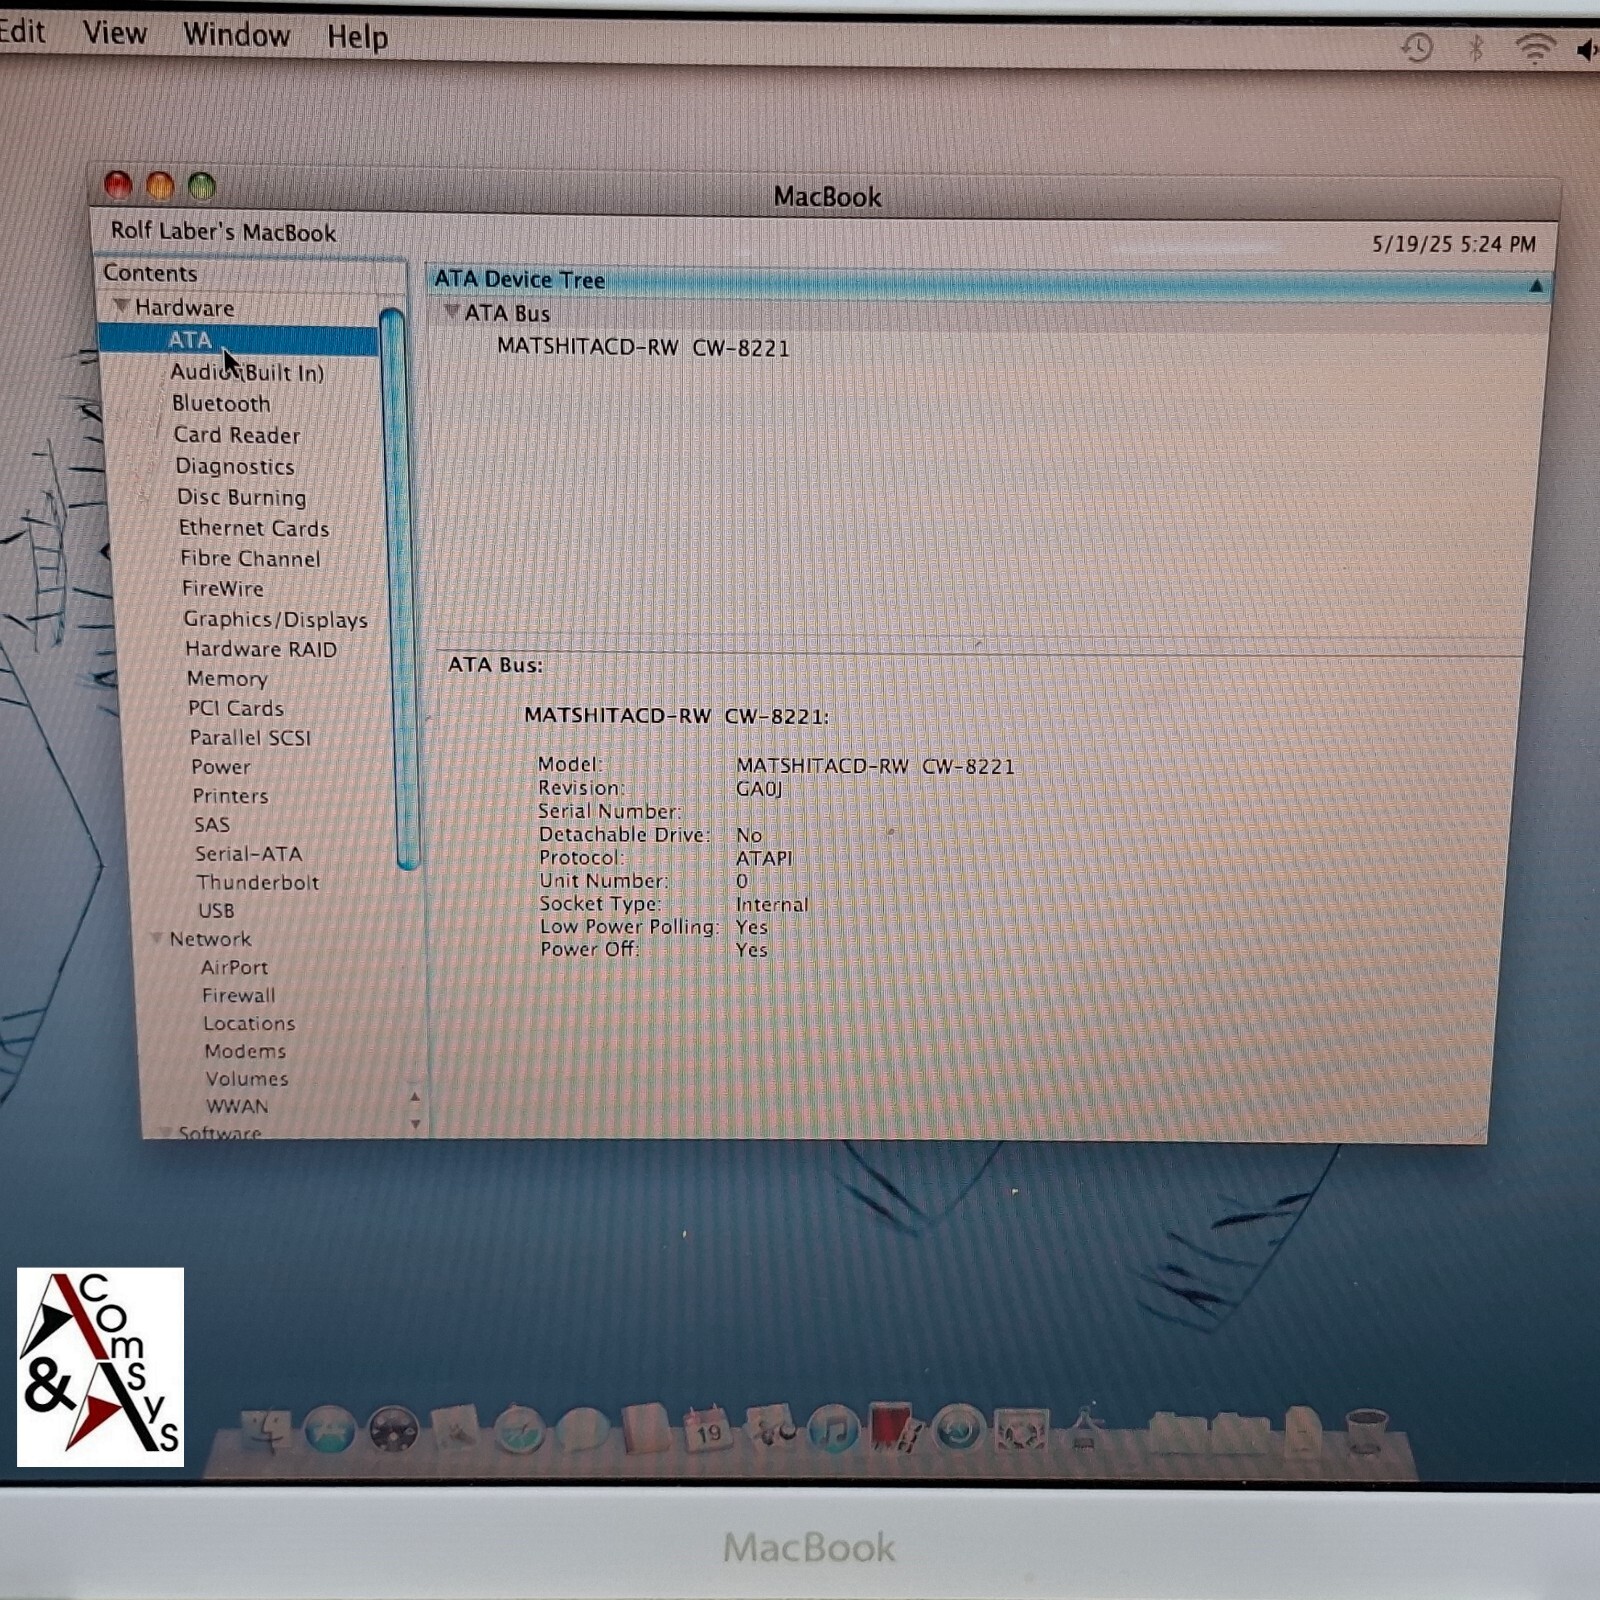The width and height of the screenshot is (1600, 1600).
Task: Click Bluetooth status icon in menu bar
Action: point(1476,47)
